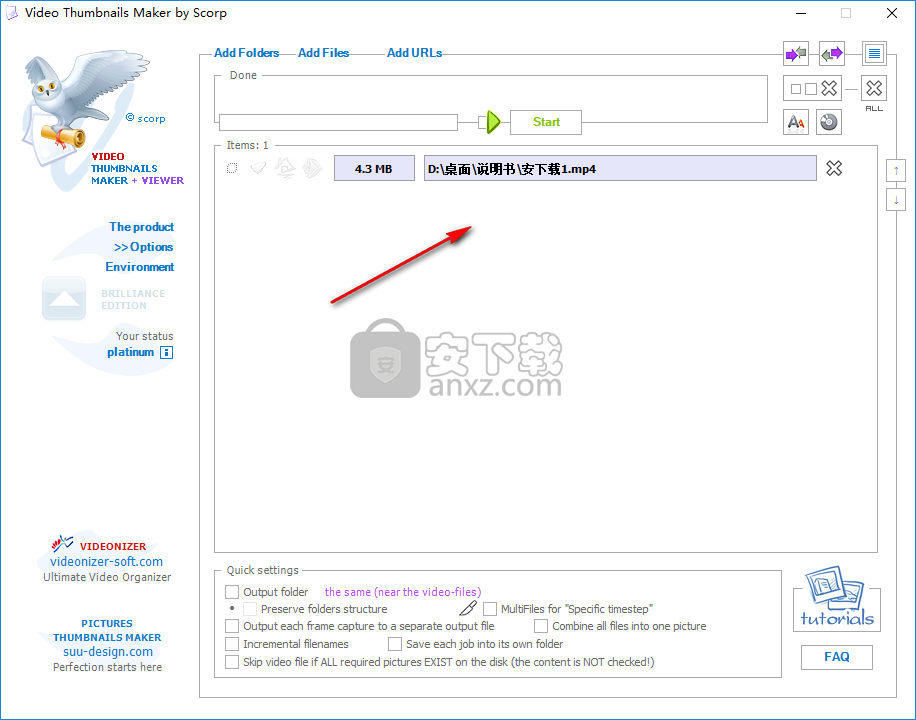Click 'the same (near the video-files)' output path link
916x720 pixels.
coord(403,592)
